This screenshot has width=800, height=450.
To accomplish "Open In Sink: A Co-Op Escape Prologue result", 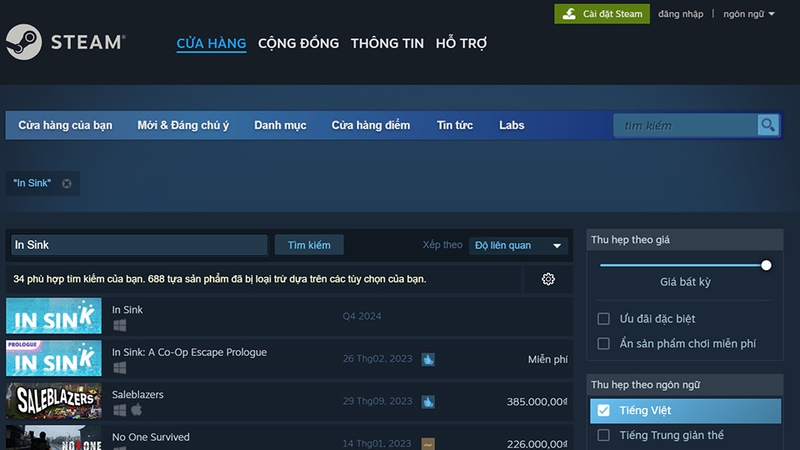I will [289, 359].
